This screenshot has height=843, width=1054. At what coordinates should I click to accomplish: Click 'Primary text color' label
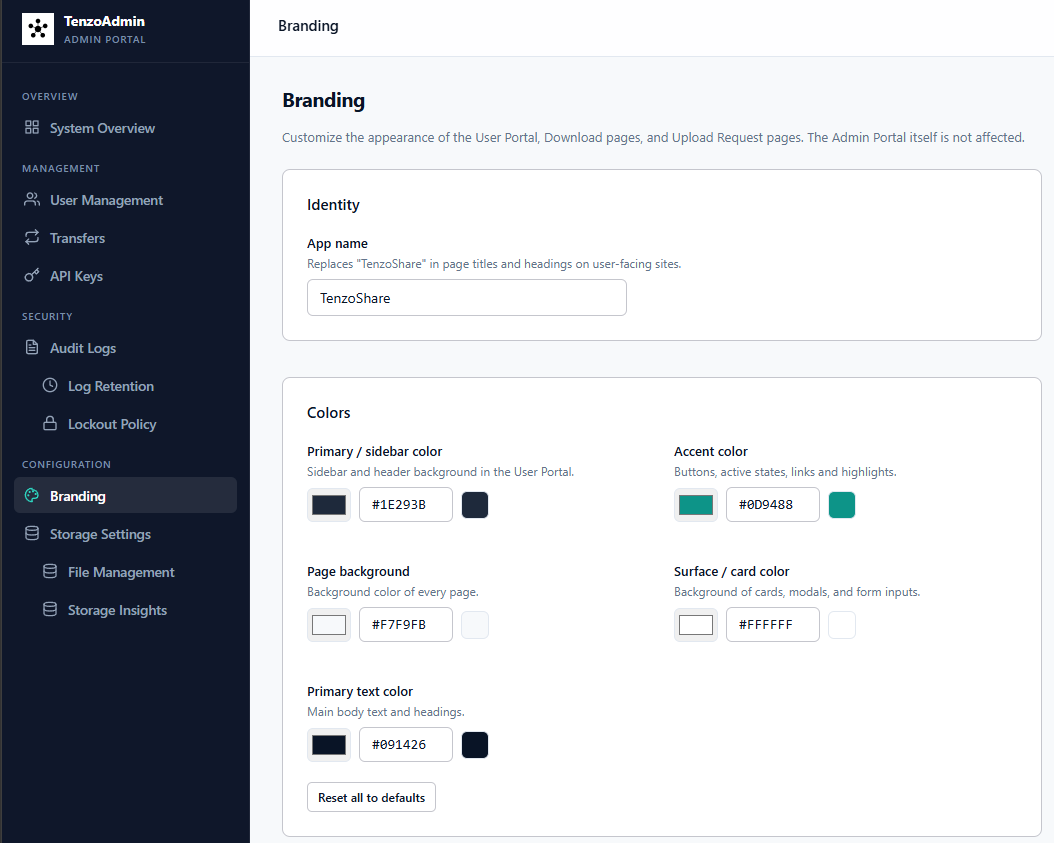click(x=360, y=691)
